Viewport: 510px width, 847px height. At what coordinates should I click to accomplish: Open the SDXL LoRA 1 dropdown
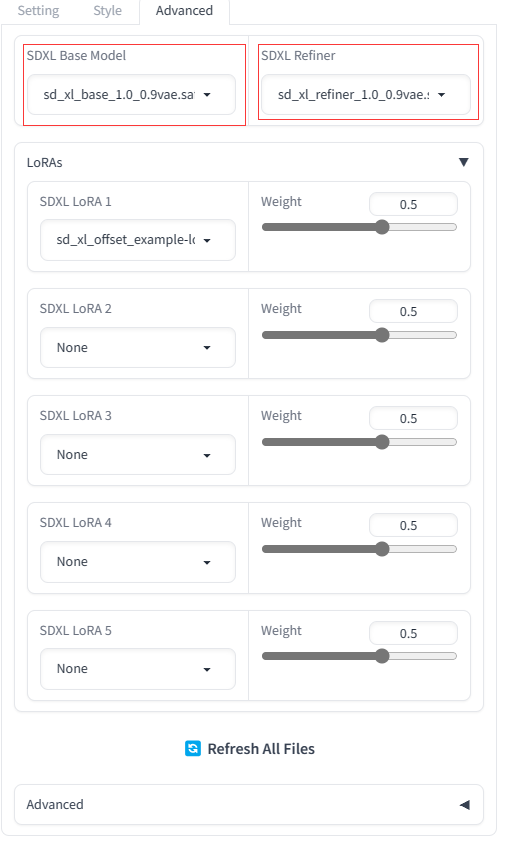pyautogui.click(x=138, y=240)
